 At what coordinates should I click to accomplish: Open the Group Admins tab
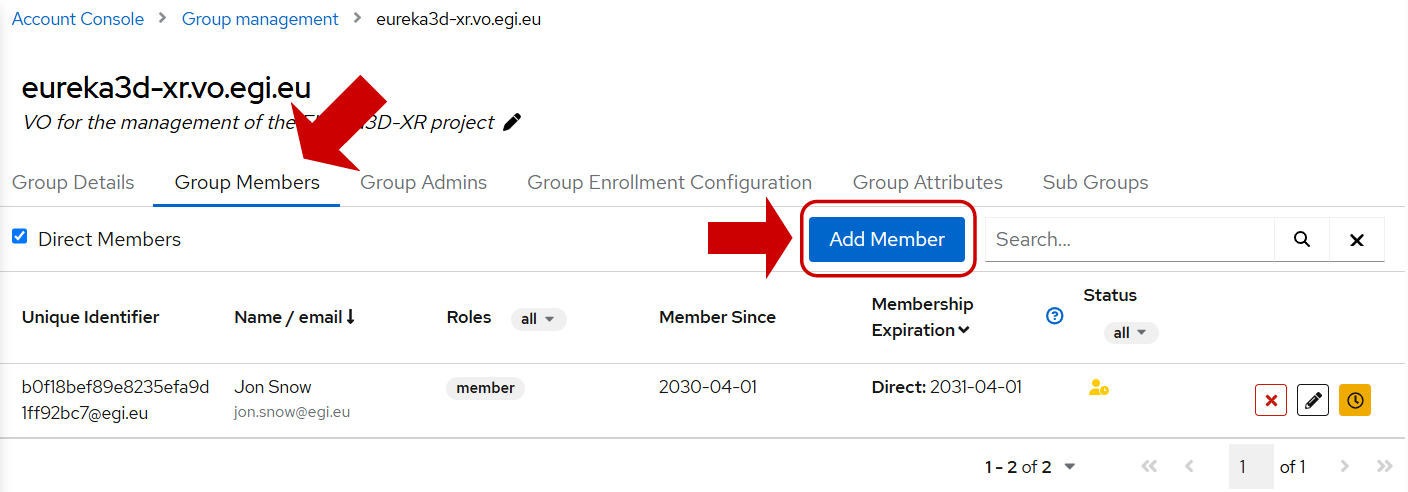[424, 183]
